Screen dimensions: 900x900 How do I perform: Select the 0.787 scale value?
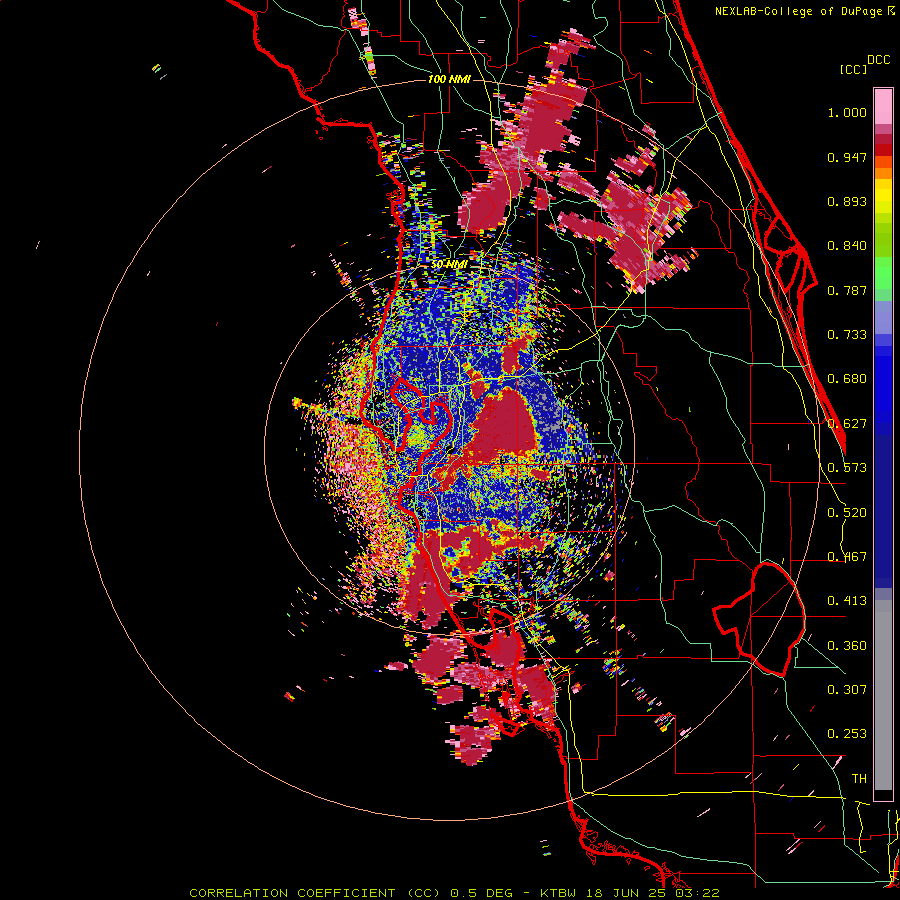[847, 290]
